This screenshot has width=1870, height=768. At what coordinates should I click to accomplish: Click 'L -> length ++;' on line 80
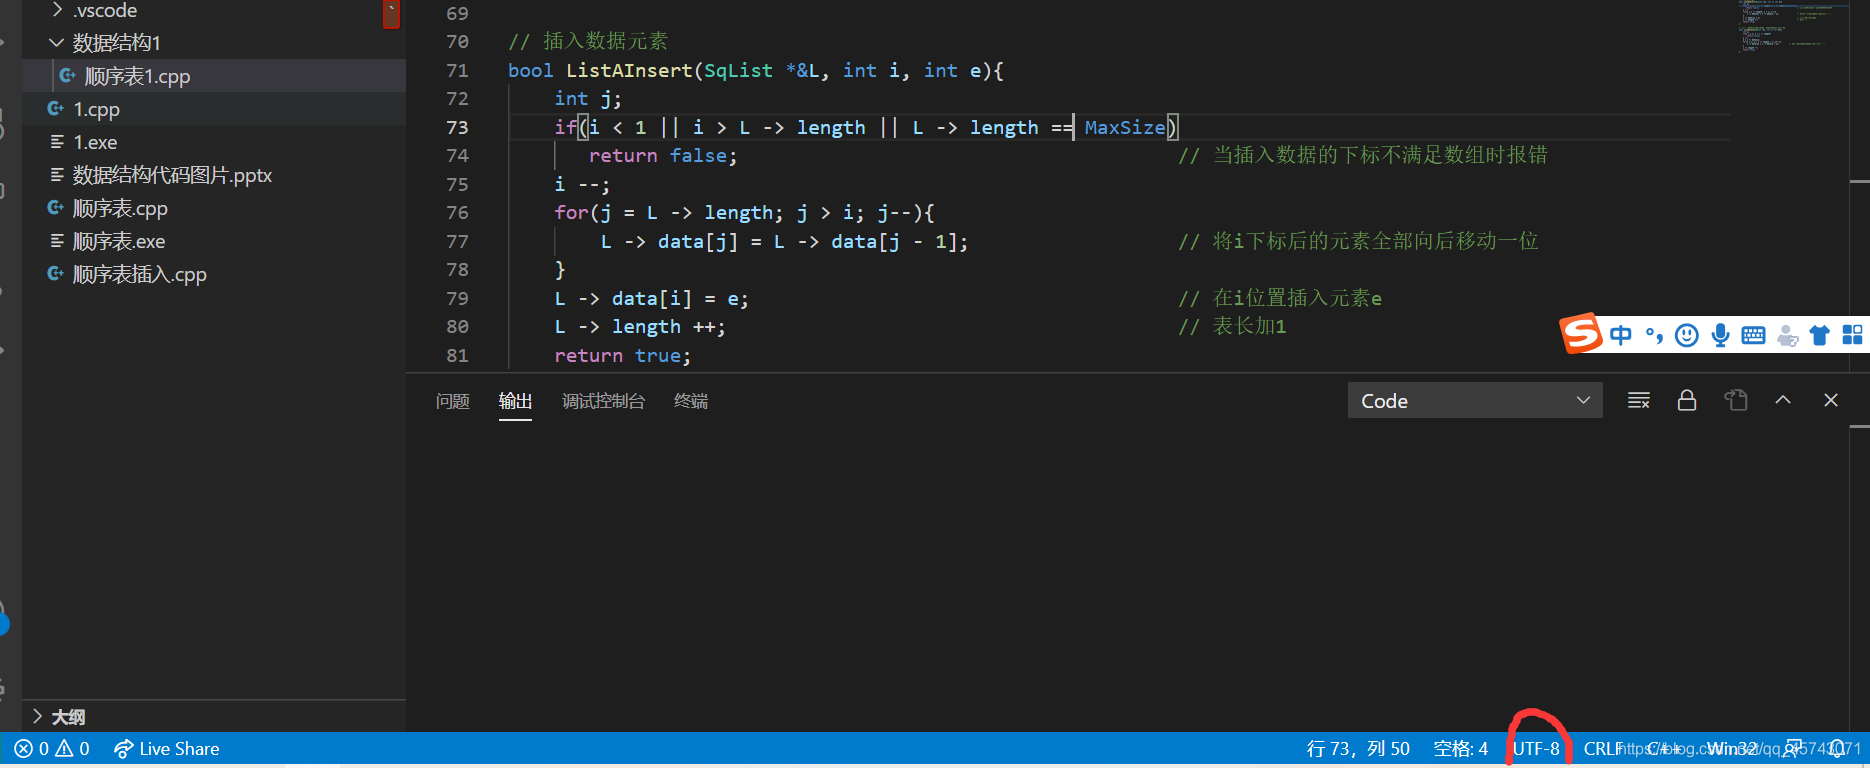(x=640, y=326)
